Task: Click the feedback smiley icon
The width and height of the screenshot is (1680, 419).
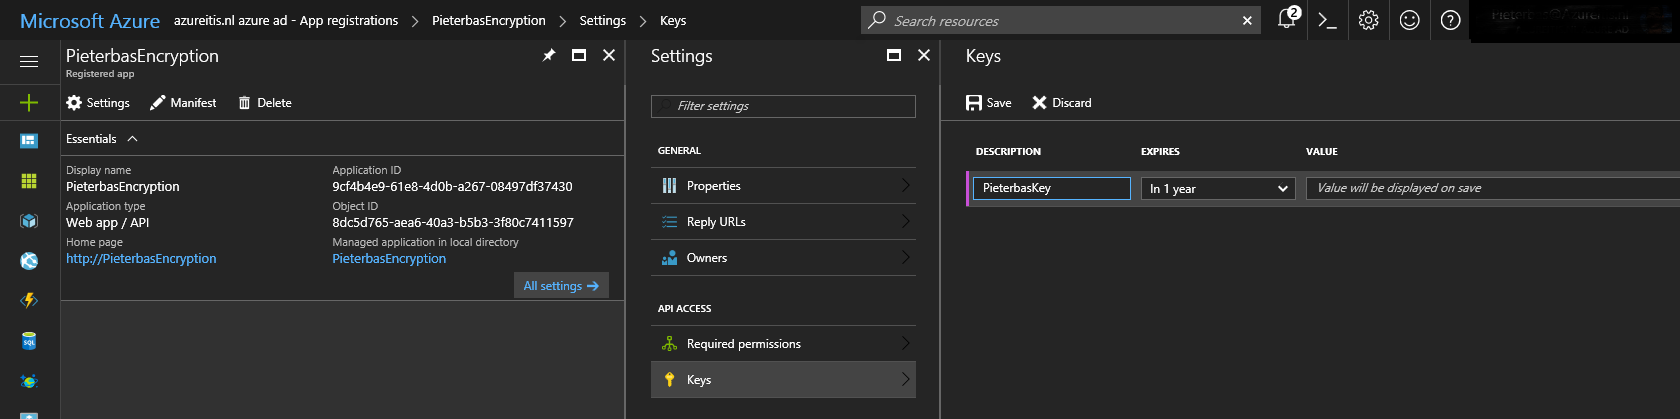Action: [x=1409, y=20]
